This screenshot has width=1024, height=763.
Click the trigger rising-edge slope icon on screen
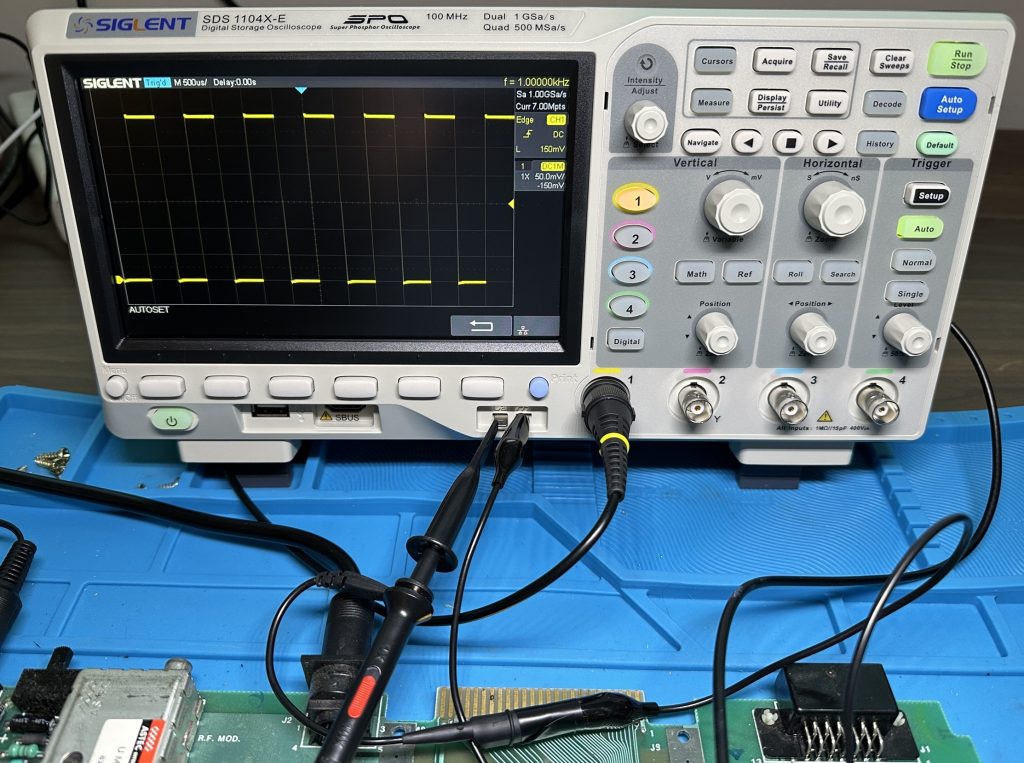pyautogui.click(x=528, y=134)
